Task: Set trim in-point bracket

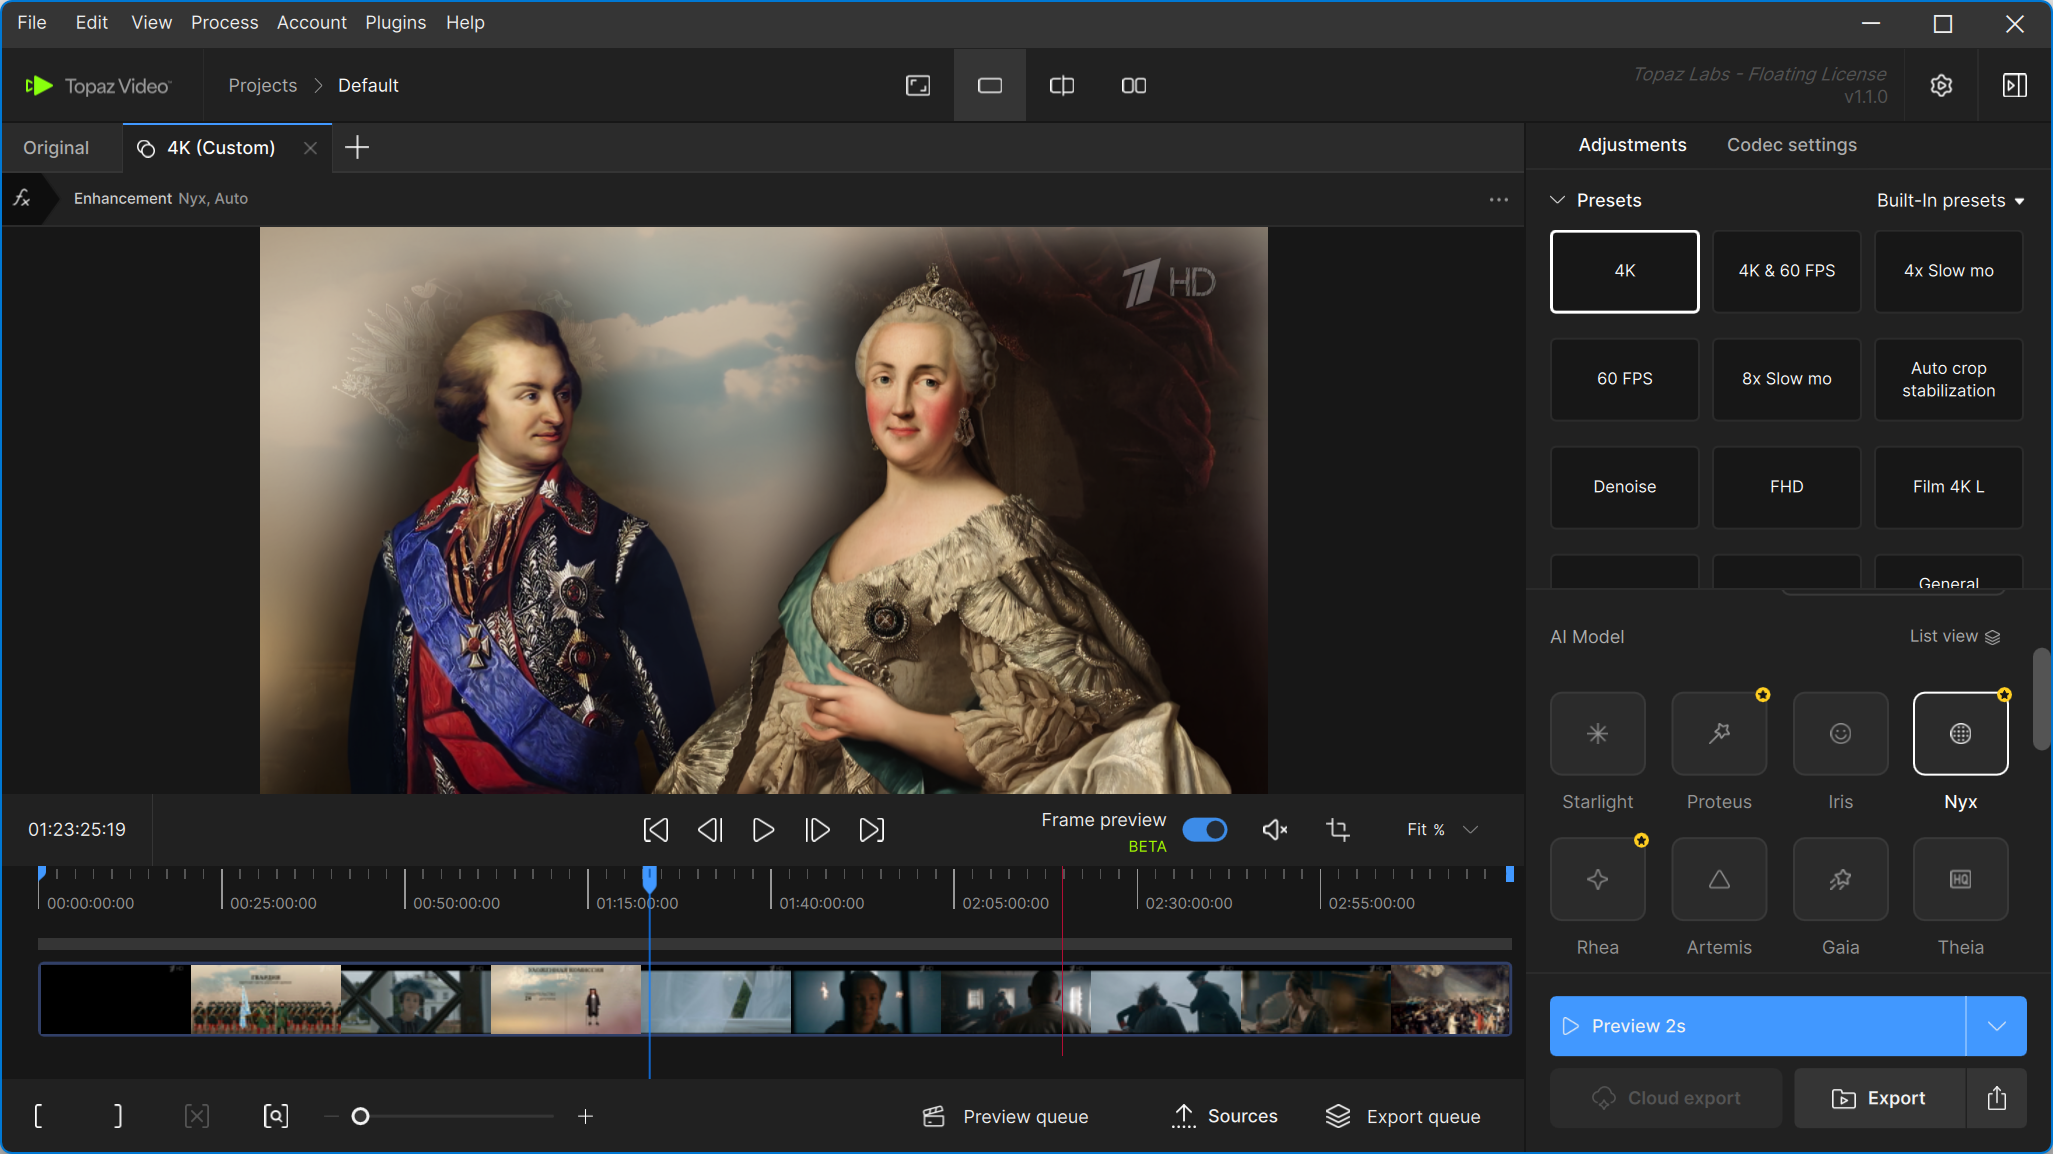Action: (x=39, y=1116)
